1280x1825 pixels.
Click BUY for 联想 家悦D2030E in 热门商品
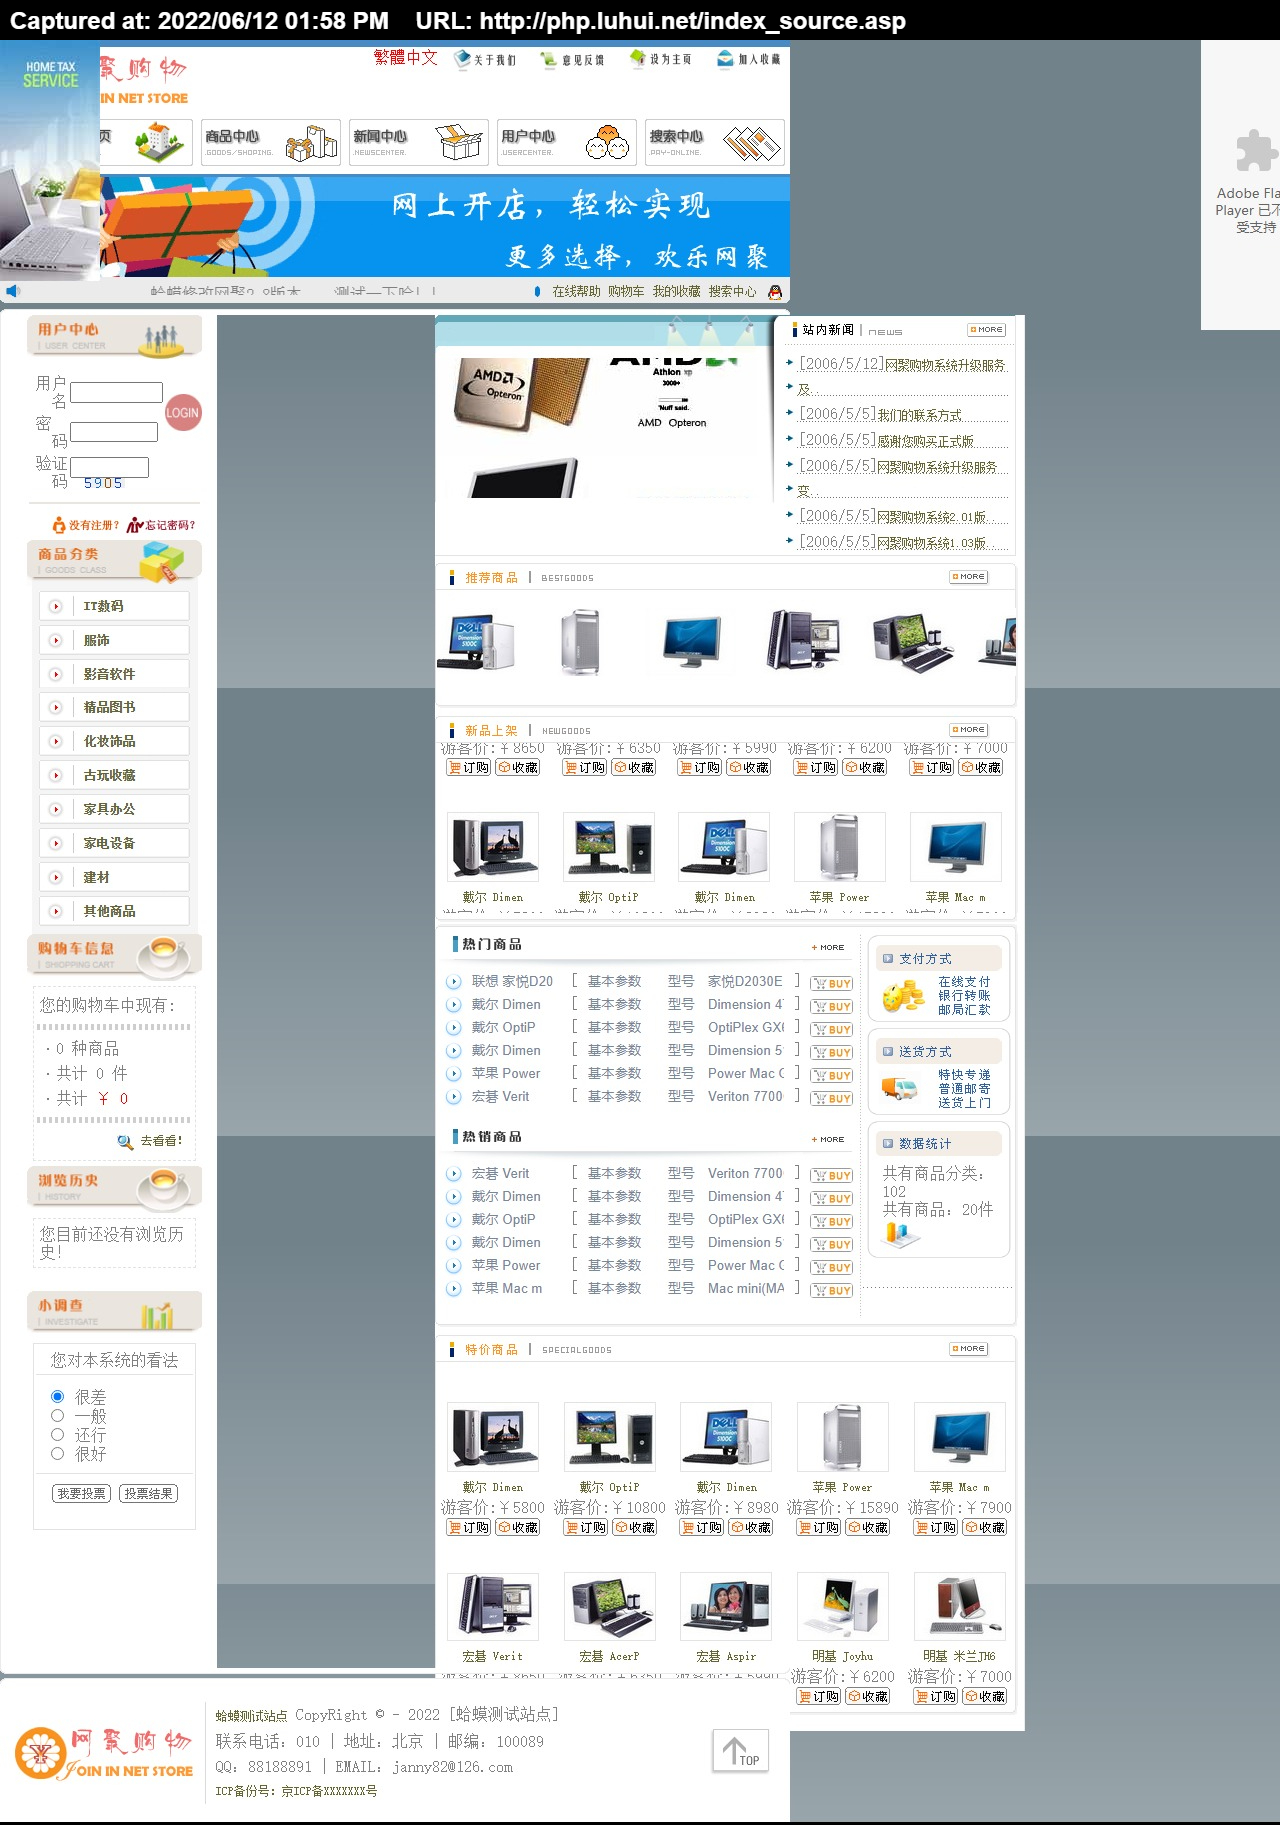point(831,984)
